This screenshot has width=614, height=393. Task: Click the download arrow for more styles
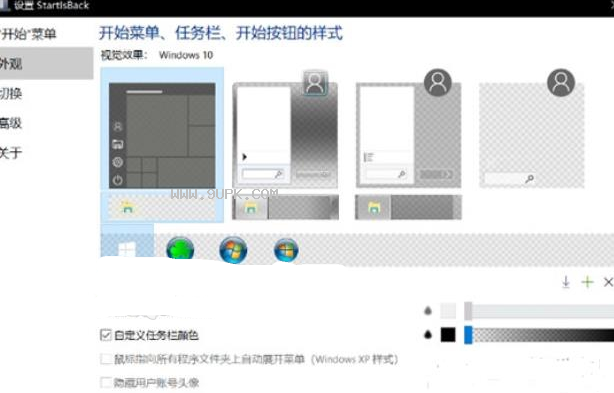pyautogui.click(x=566, y=282)
